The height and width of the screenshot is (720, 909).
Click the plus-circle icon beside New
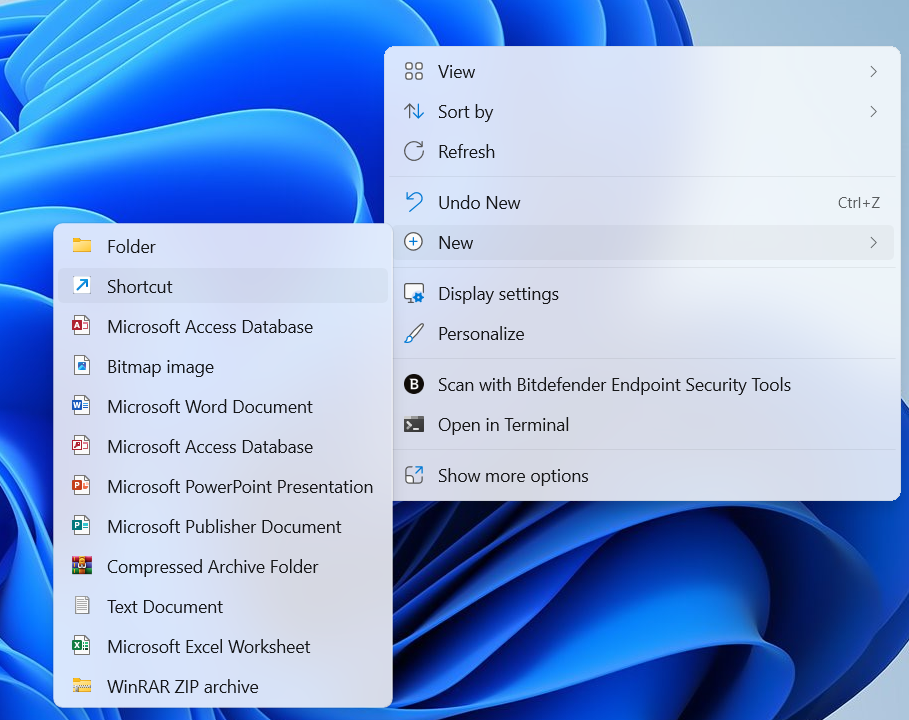click(413, 242)
